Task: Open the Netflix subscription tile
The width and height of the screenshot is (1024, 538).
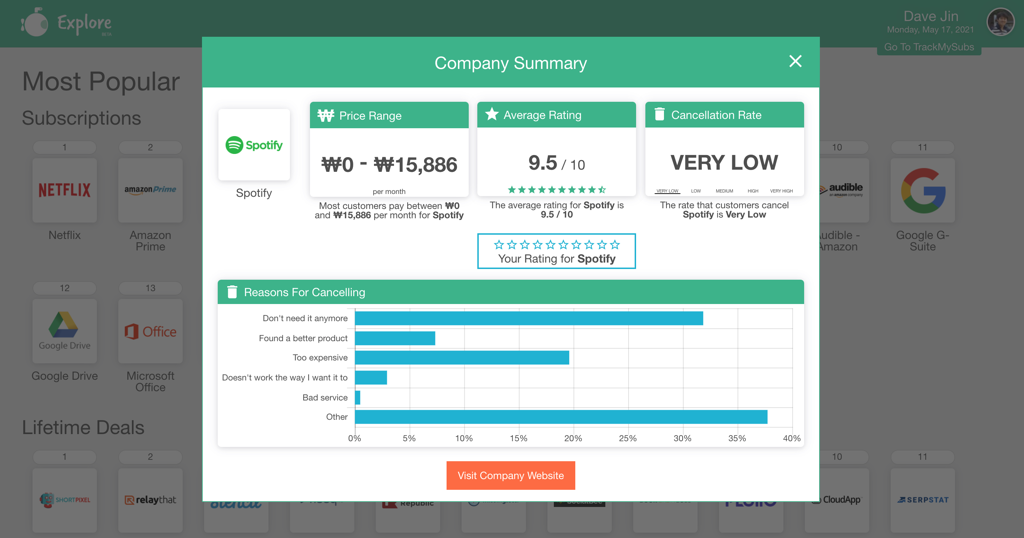Action: click(65, 190)
